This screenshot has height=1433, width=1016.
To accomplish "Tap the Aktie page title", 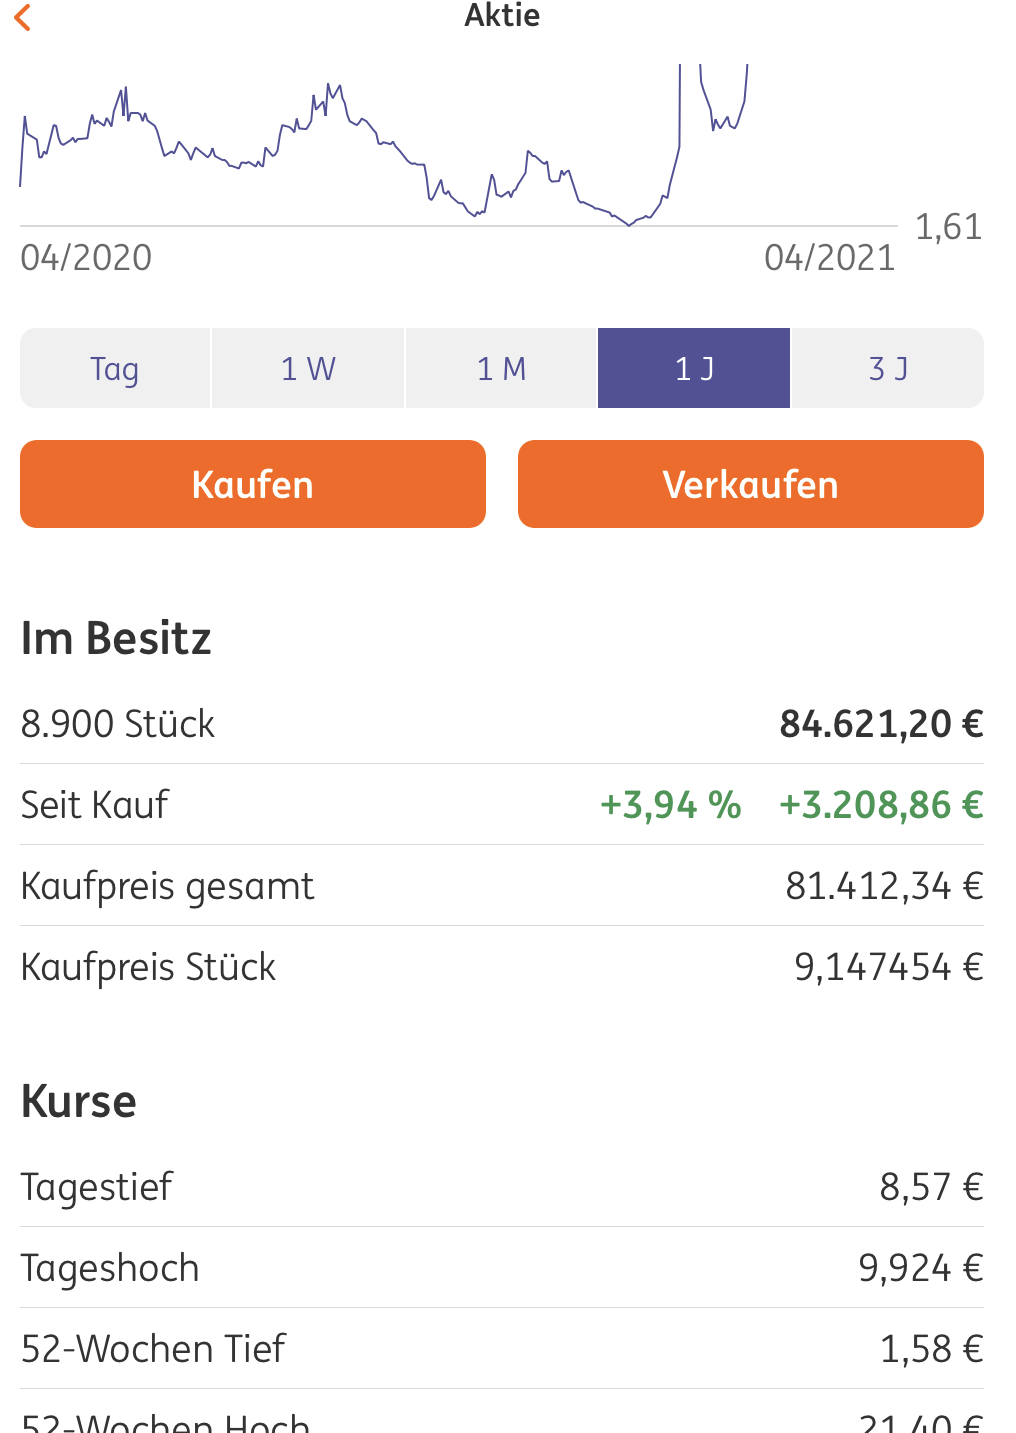I will pos(502,15).
